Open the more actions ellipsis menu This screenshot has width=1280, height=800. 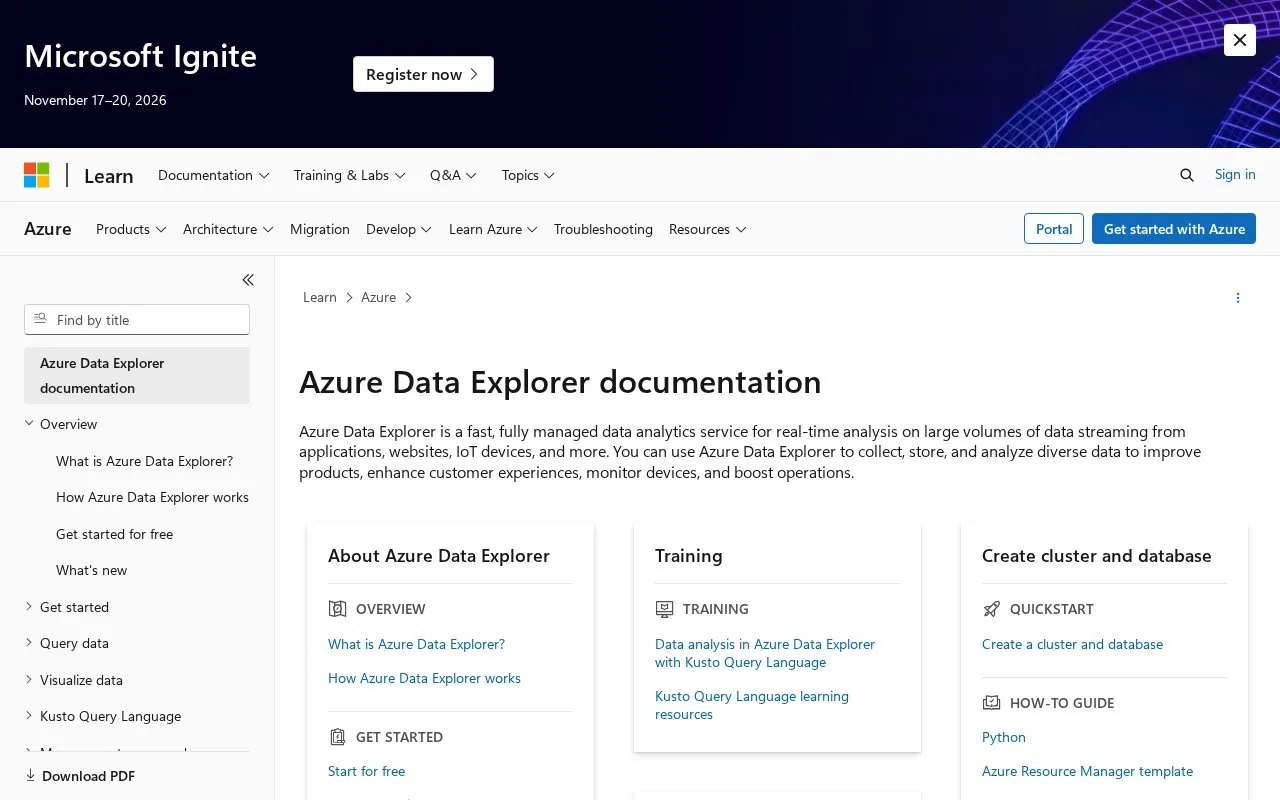[x=1238, y=298]
